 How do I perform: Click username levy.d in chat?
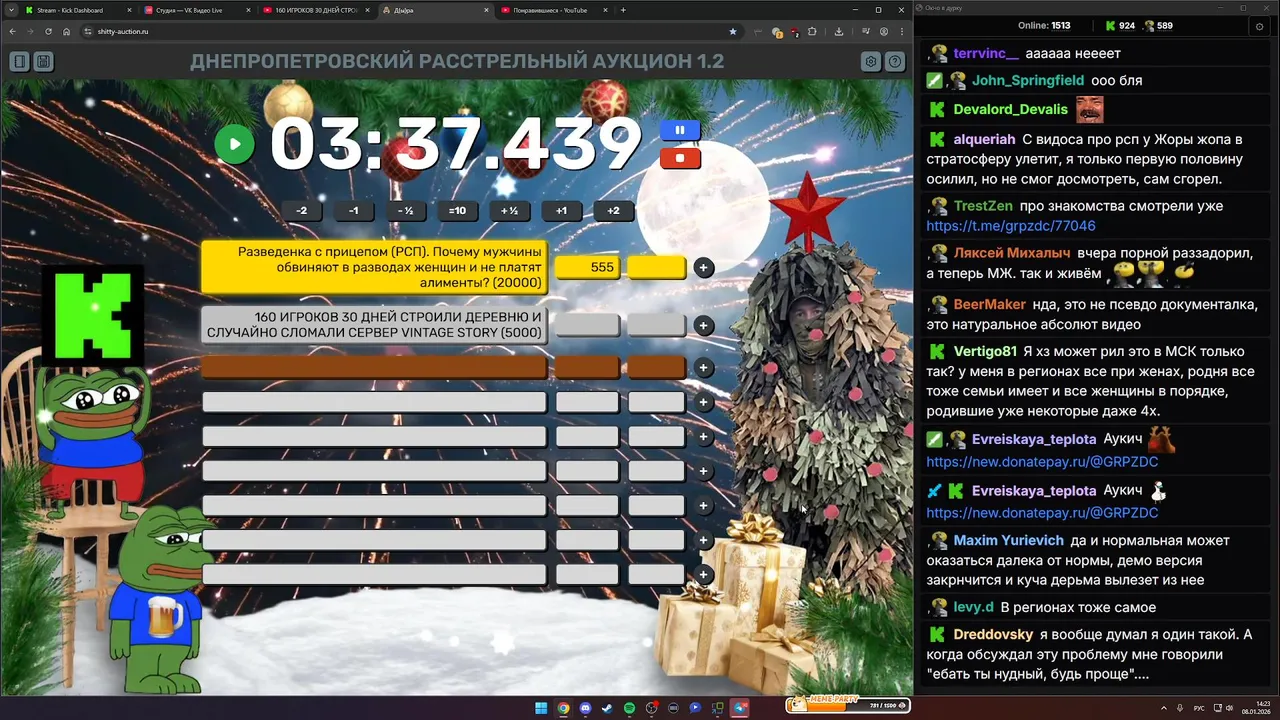974,607
